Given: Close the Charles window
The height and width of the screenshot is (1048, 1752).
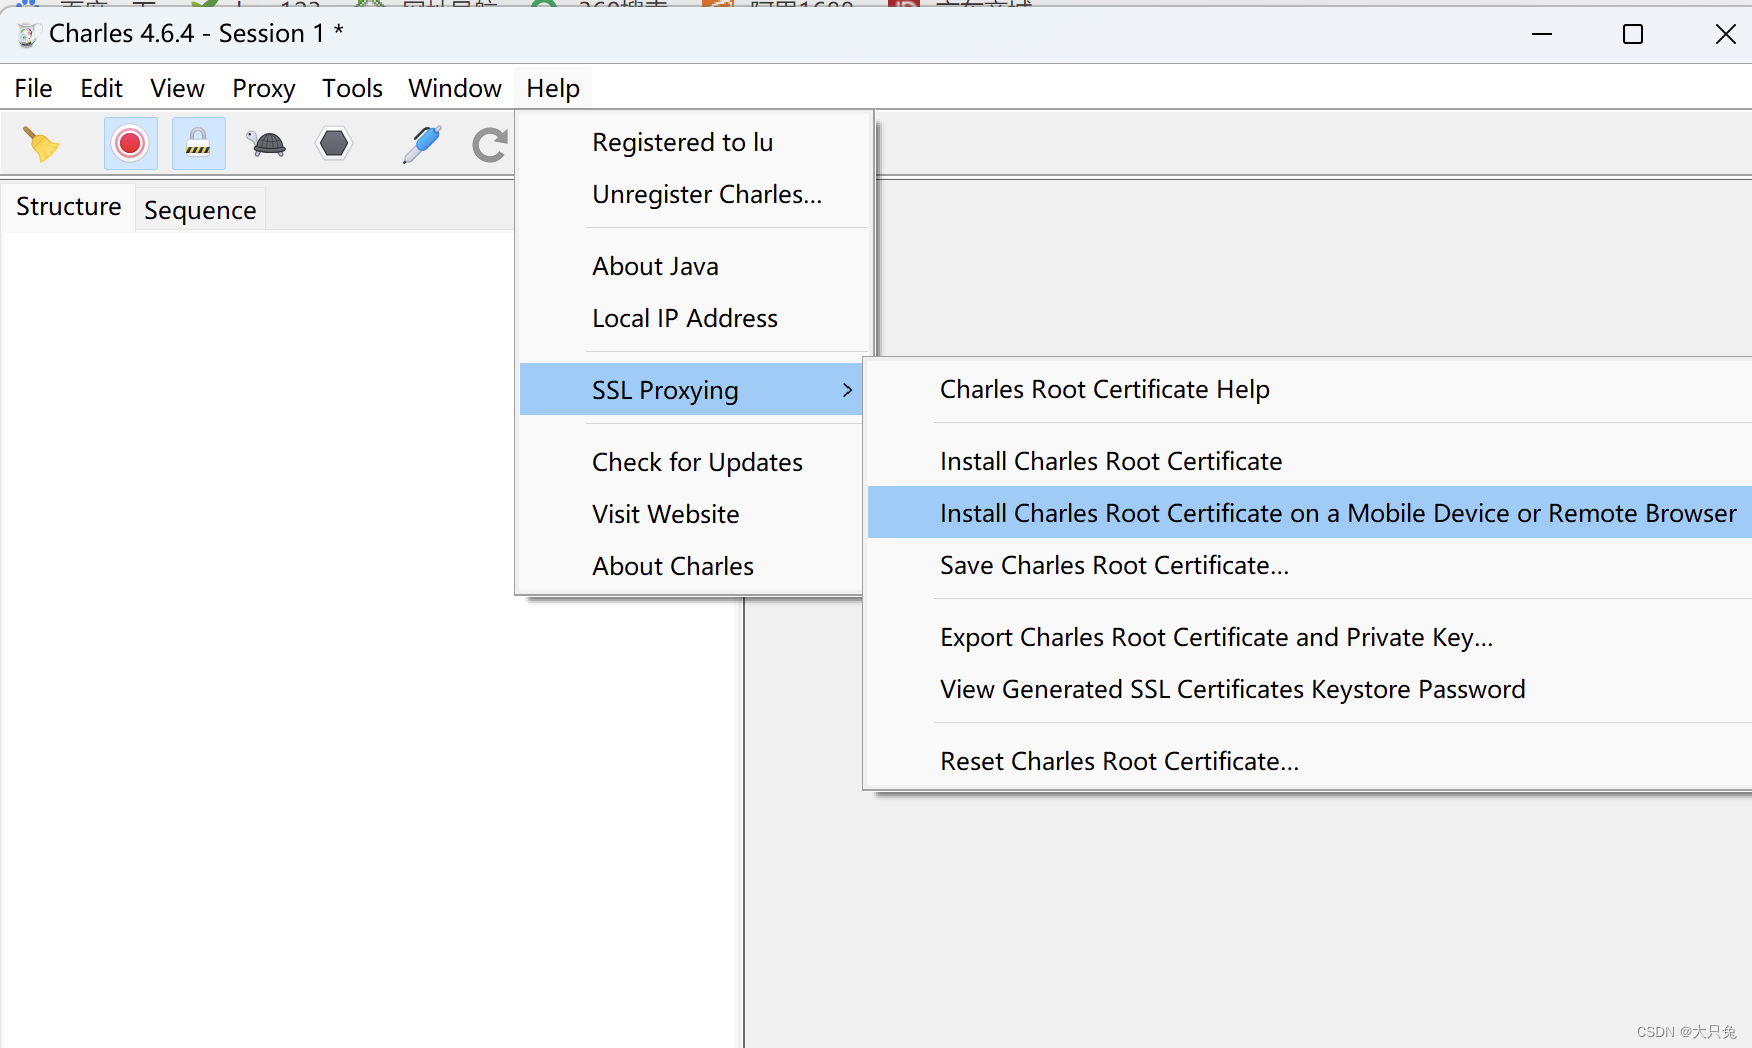Looking at the screenshot, I should coord(1725,34).
